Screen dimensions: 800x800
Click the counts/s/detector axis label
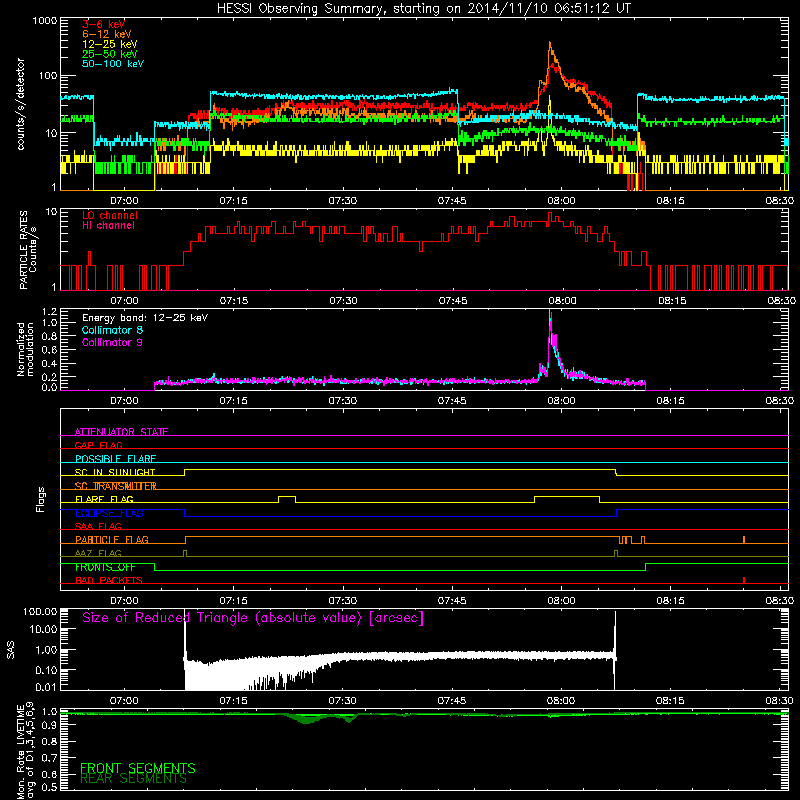tap(21, 104)
